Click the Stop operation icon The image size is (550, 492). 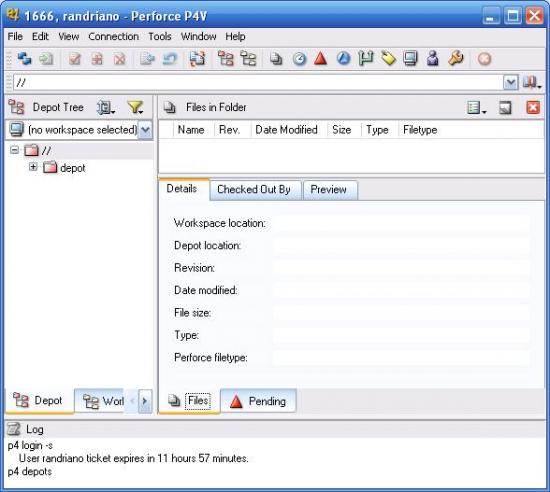(x=484, y=59)
